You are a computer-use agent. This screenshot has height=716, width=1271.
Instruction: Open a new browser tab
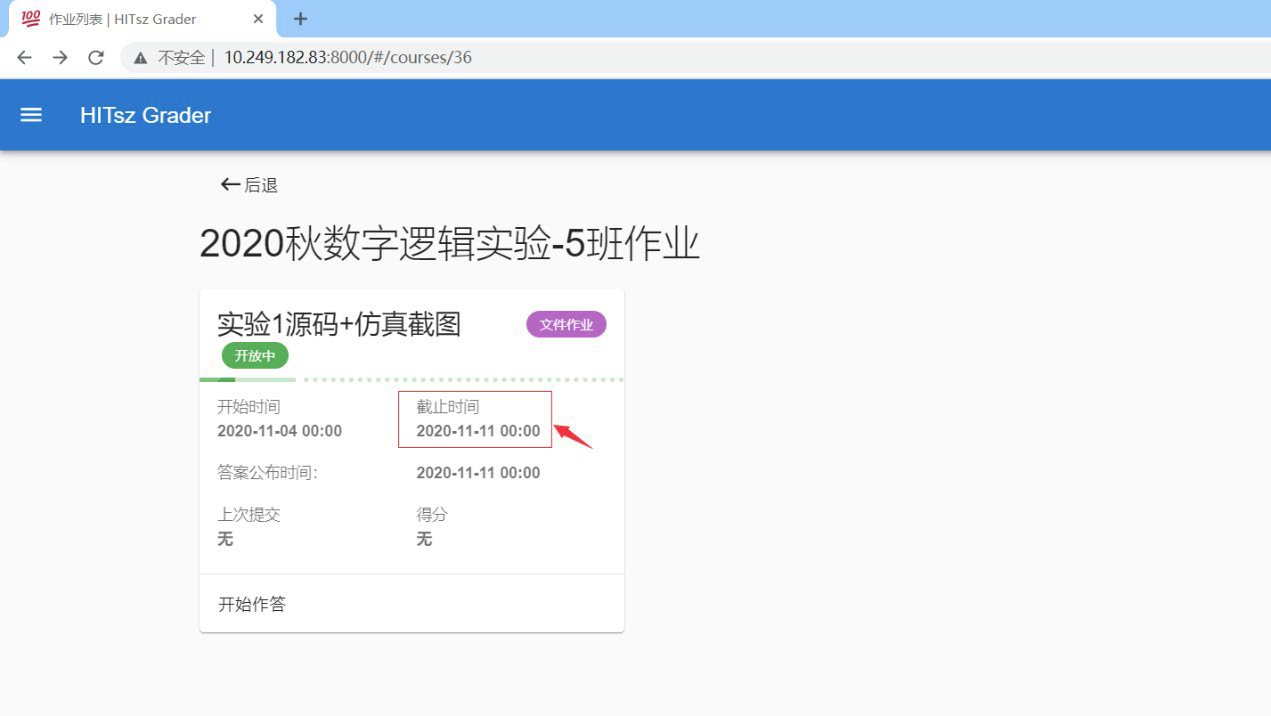click(x=300, y=19)
